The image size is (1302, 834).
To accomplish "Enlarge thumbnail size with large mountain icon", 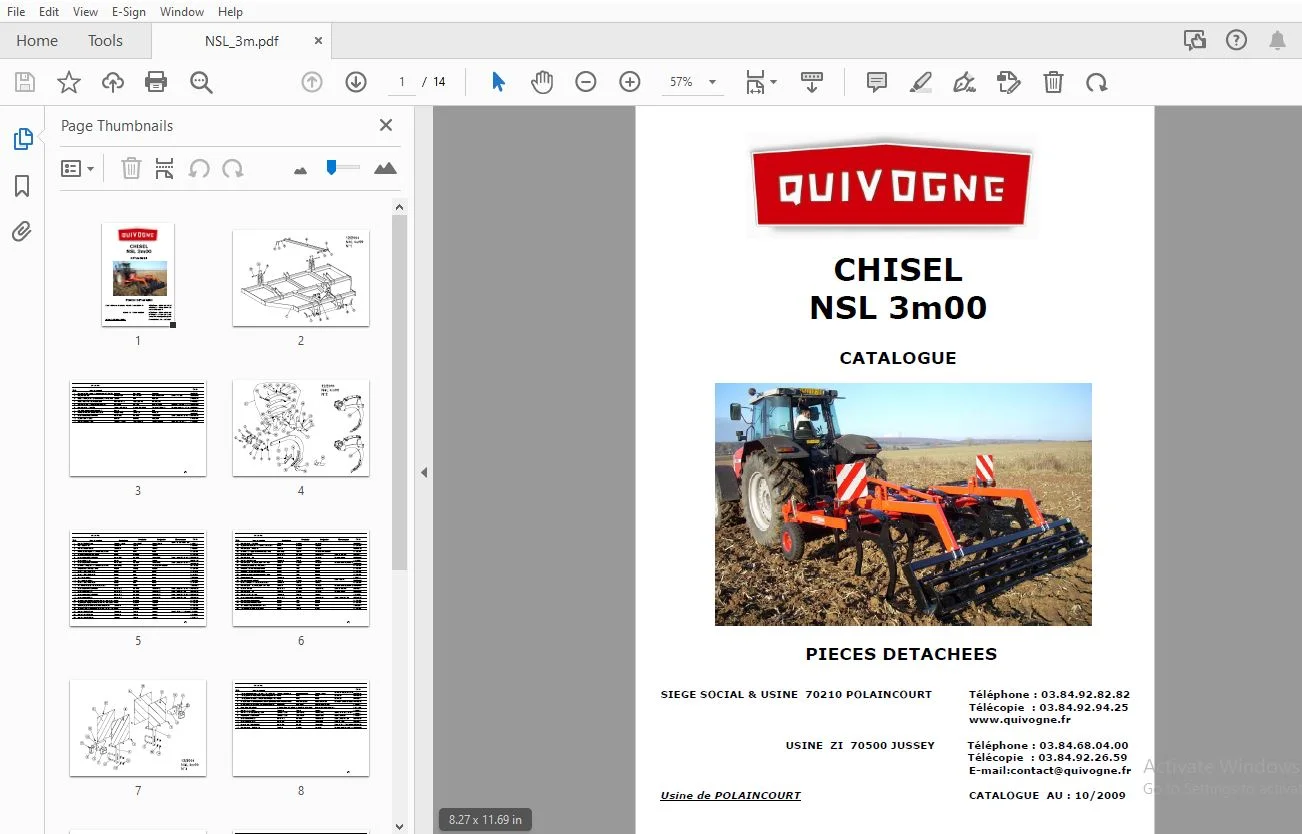I will point(385,168).
